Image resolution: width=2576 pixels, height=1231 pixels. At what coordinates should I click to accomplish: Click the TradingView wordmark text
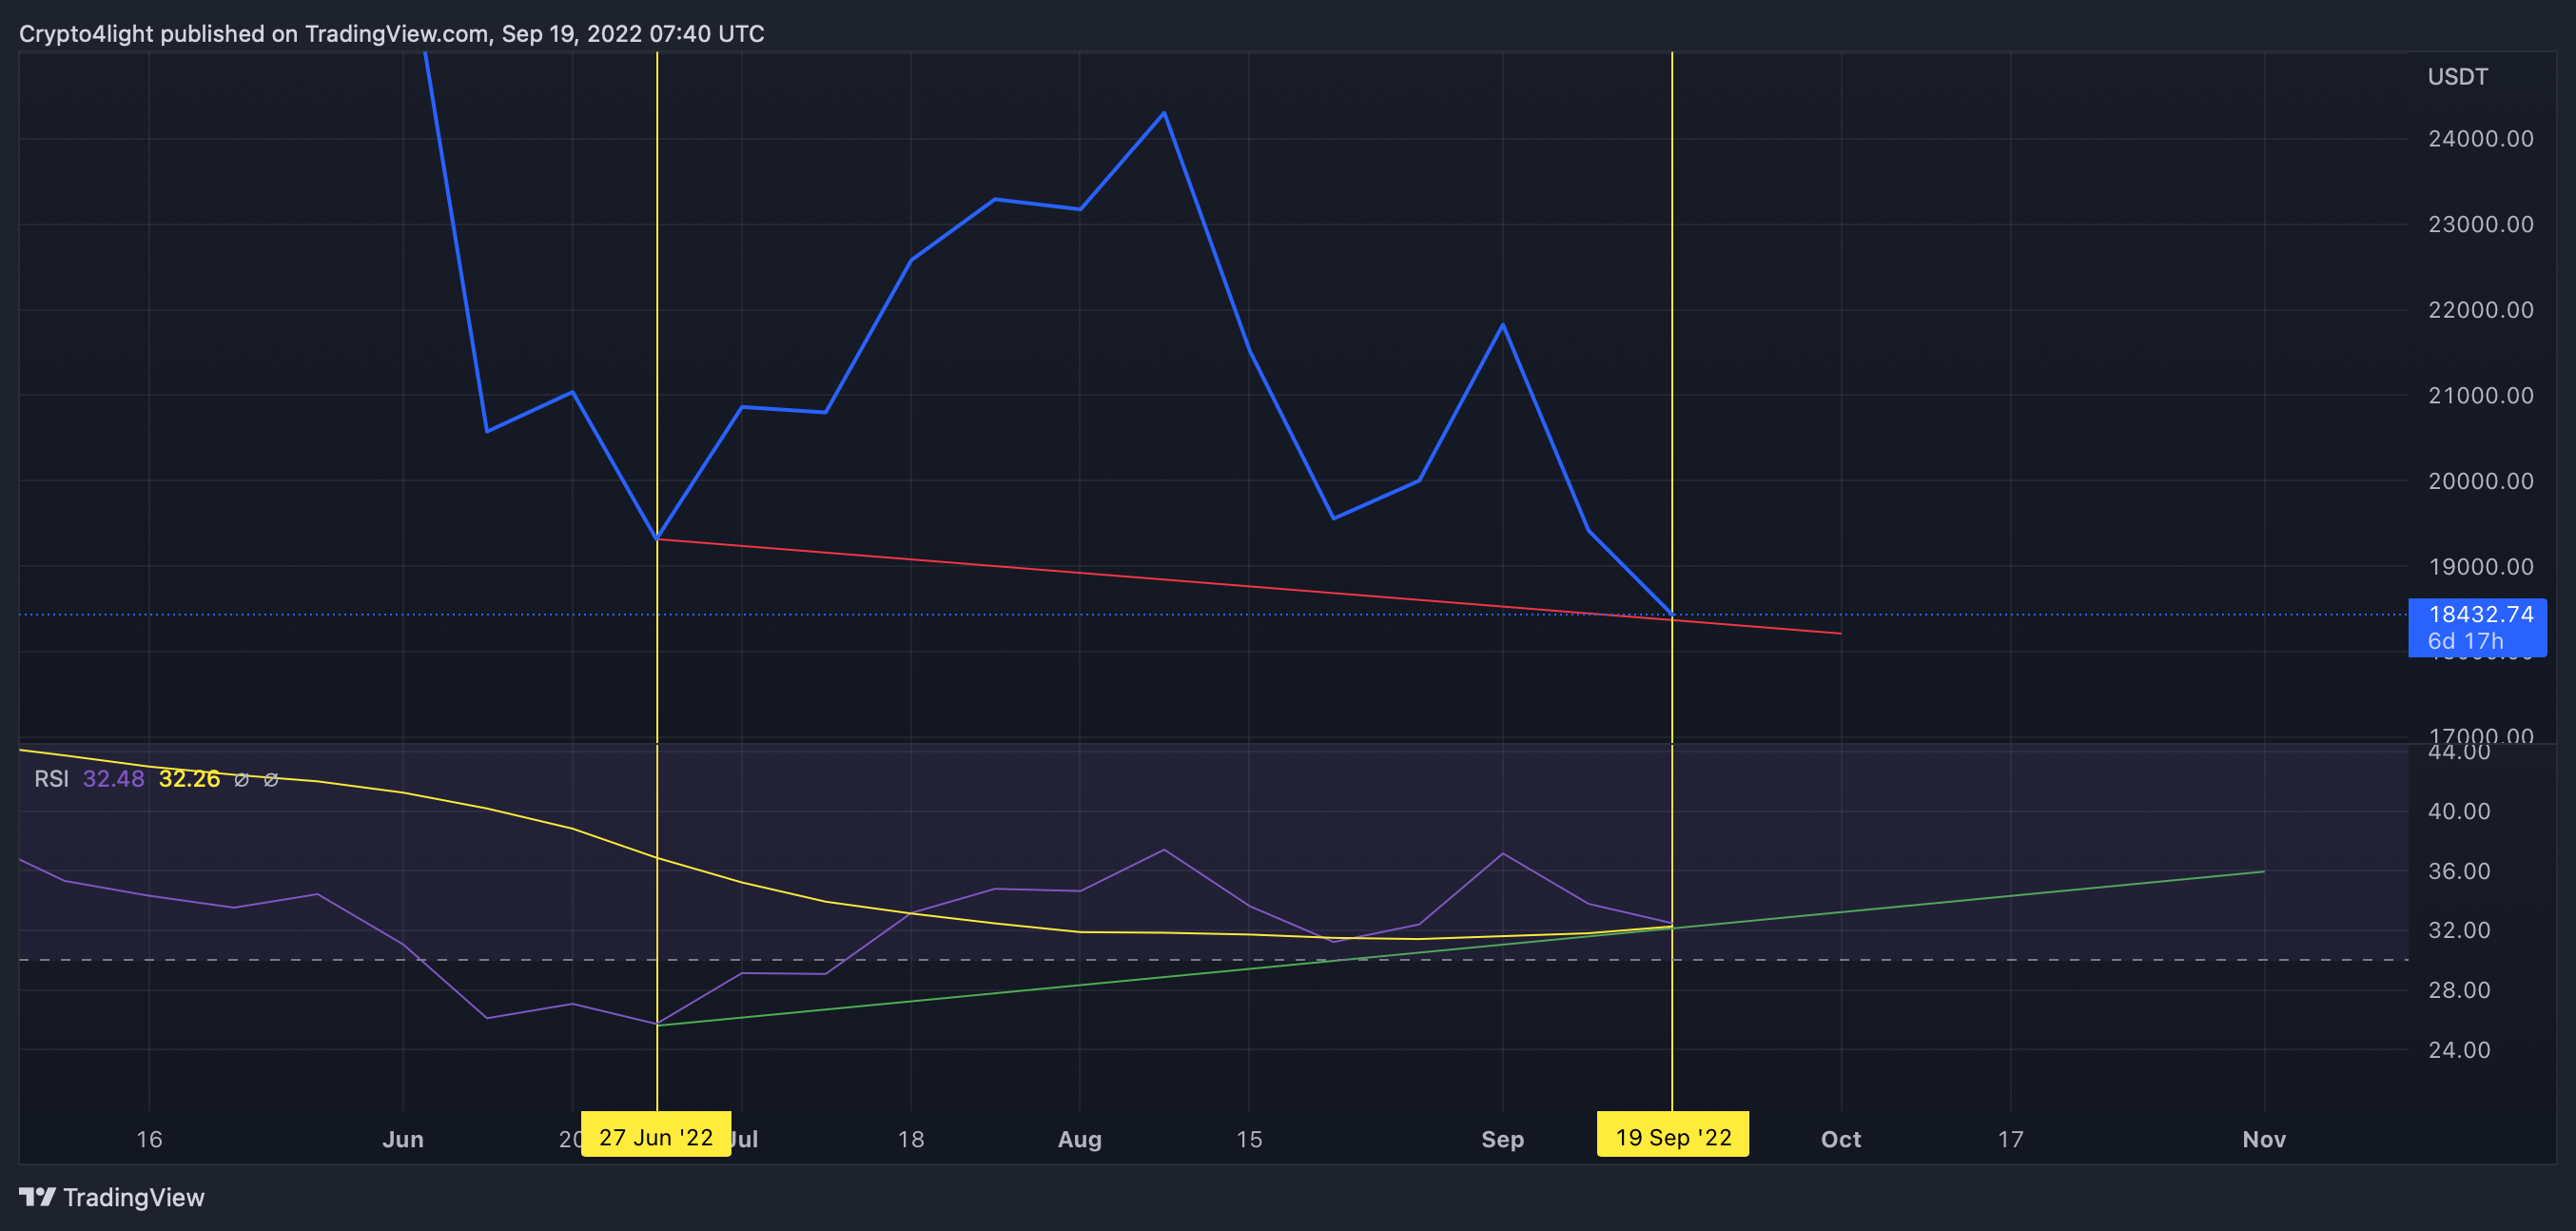pos(134,1197)
